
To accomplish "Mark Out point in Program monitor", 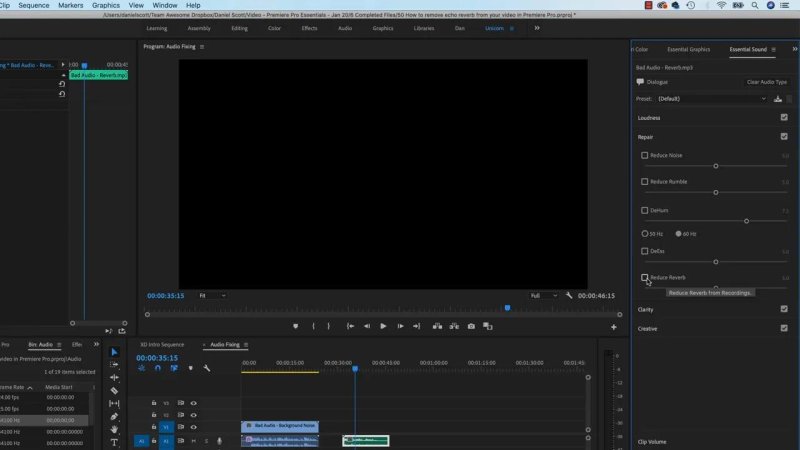I will (329, 326).
